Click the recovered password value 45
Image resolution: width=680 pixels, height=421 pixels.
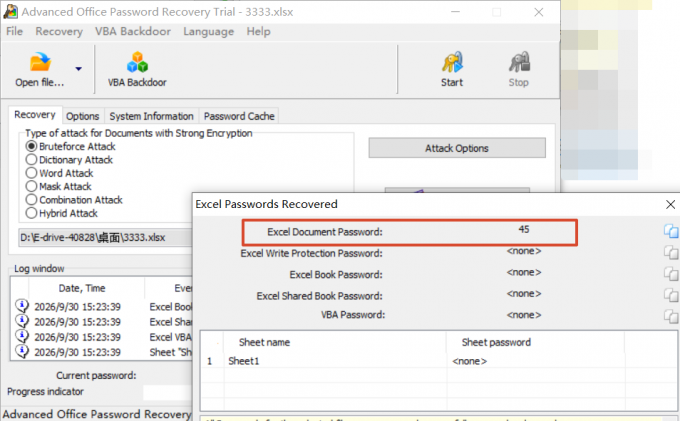click(x=524, y=229)
